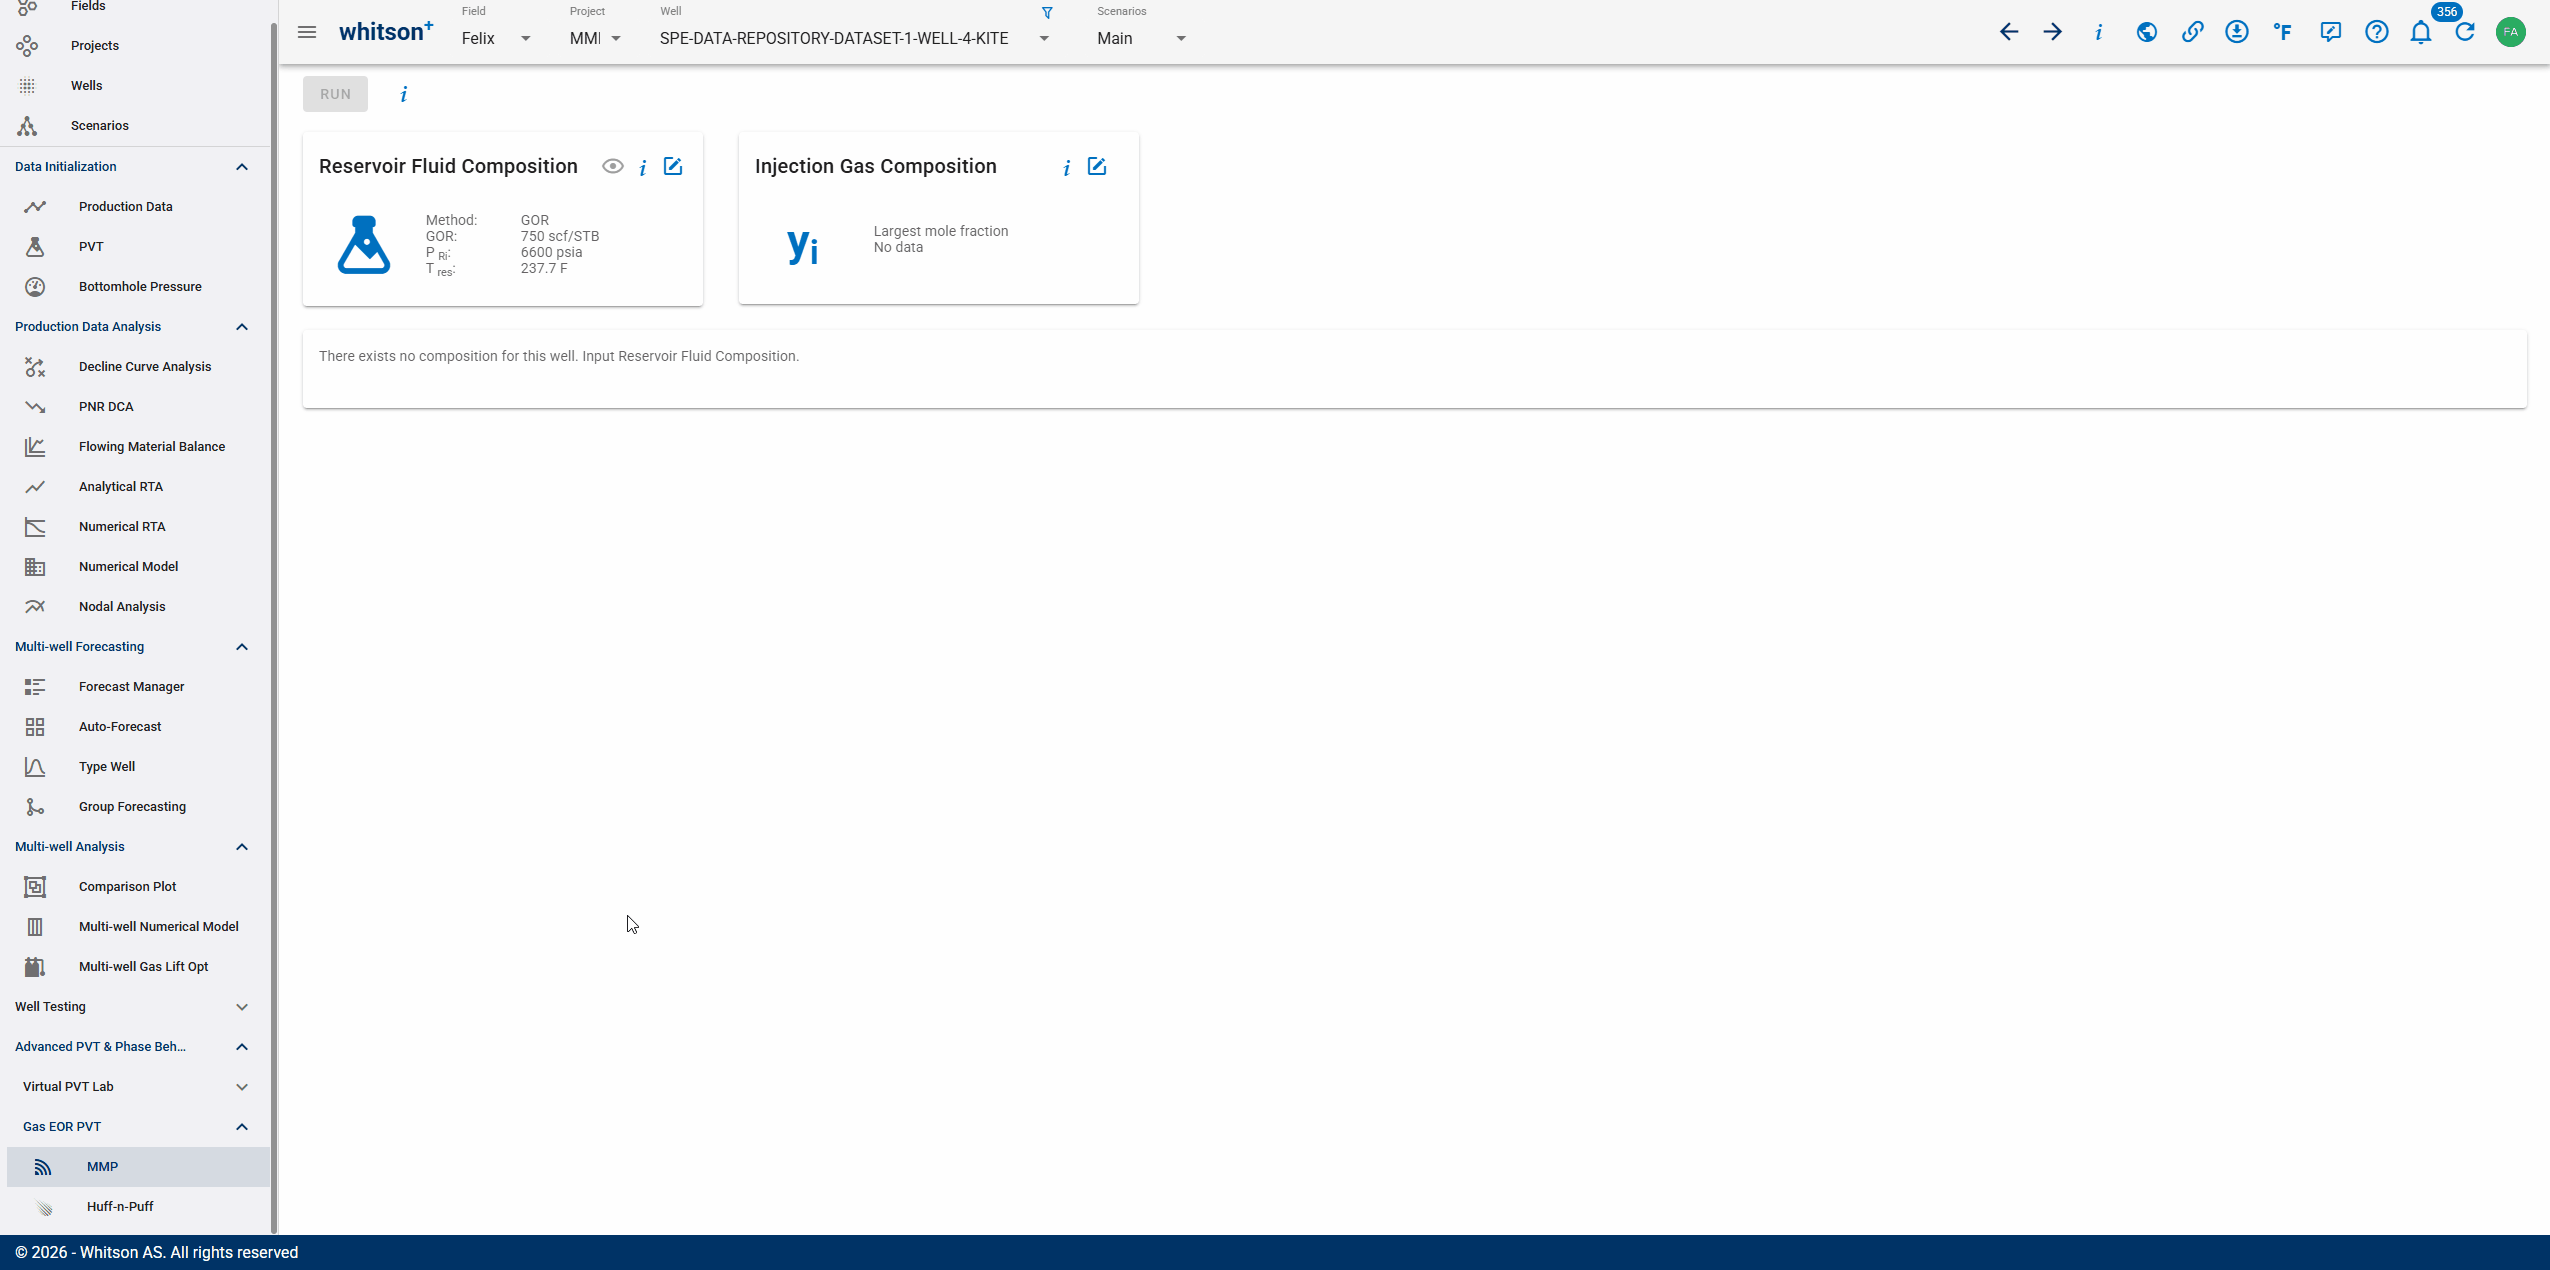2550x1270 pixels.
Task: Open Injection Gas Composition info icon
Action: click(1067, 167)
